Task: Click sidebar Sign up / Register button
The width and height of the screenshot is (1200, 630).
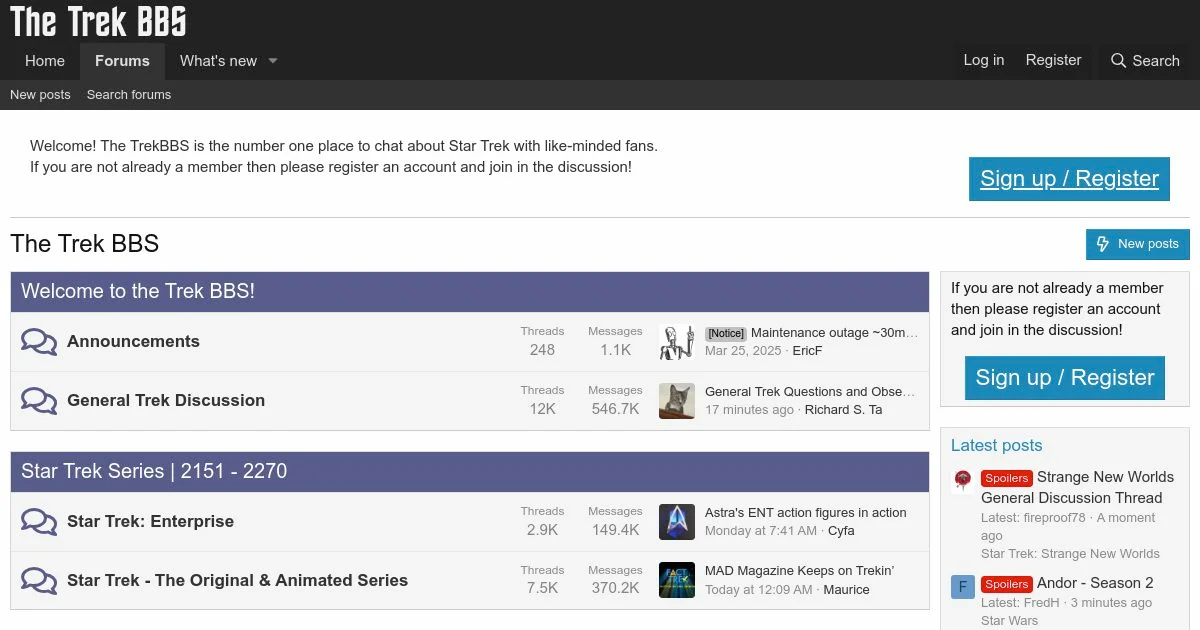Action: (x=1065, y=378)
